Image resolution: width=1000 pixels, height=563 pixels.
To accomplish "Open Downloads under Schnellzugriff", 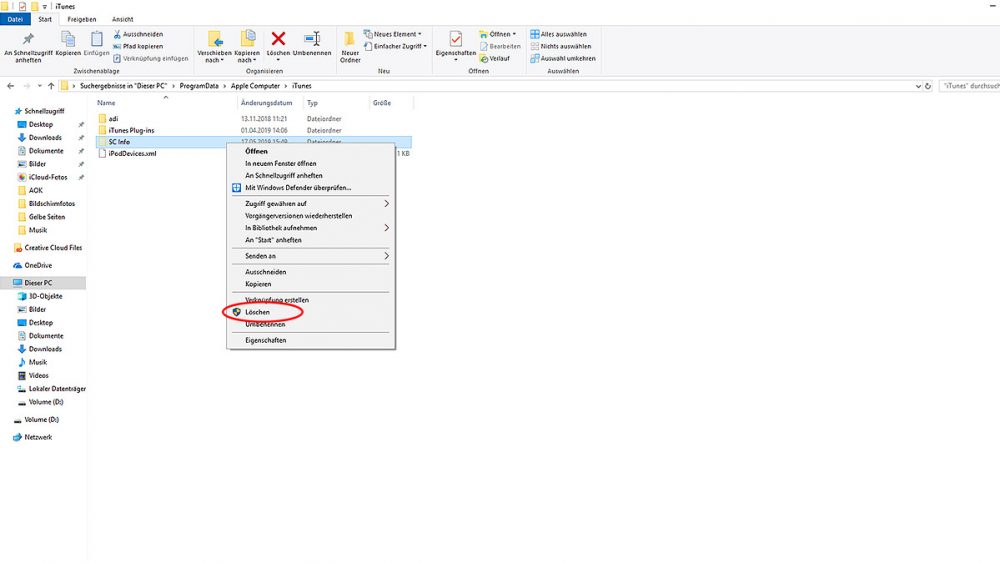I will pyautogui.click(x=45, y=138).
